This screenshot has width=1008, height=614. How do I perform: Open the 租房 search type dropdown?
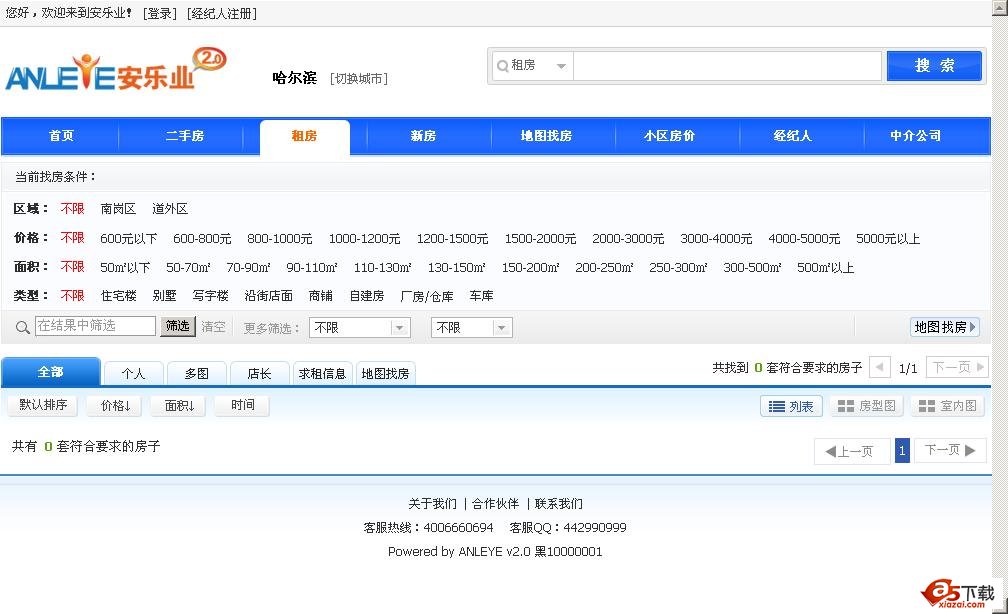[532, 66]
